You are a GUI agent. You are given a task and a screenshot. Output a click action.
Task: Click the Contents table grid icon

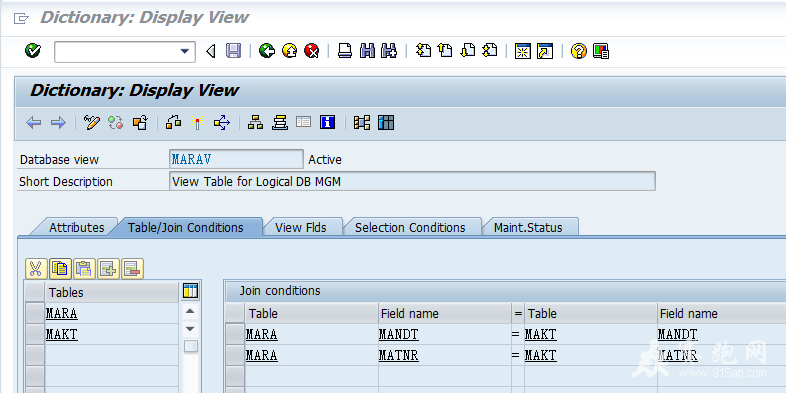(x=386, y=122)
